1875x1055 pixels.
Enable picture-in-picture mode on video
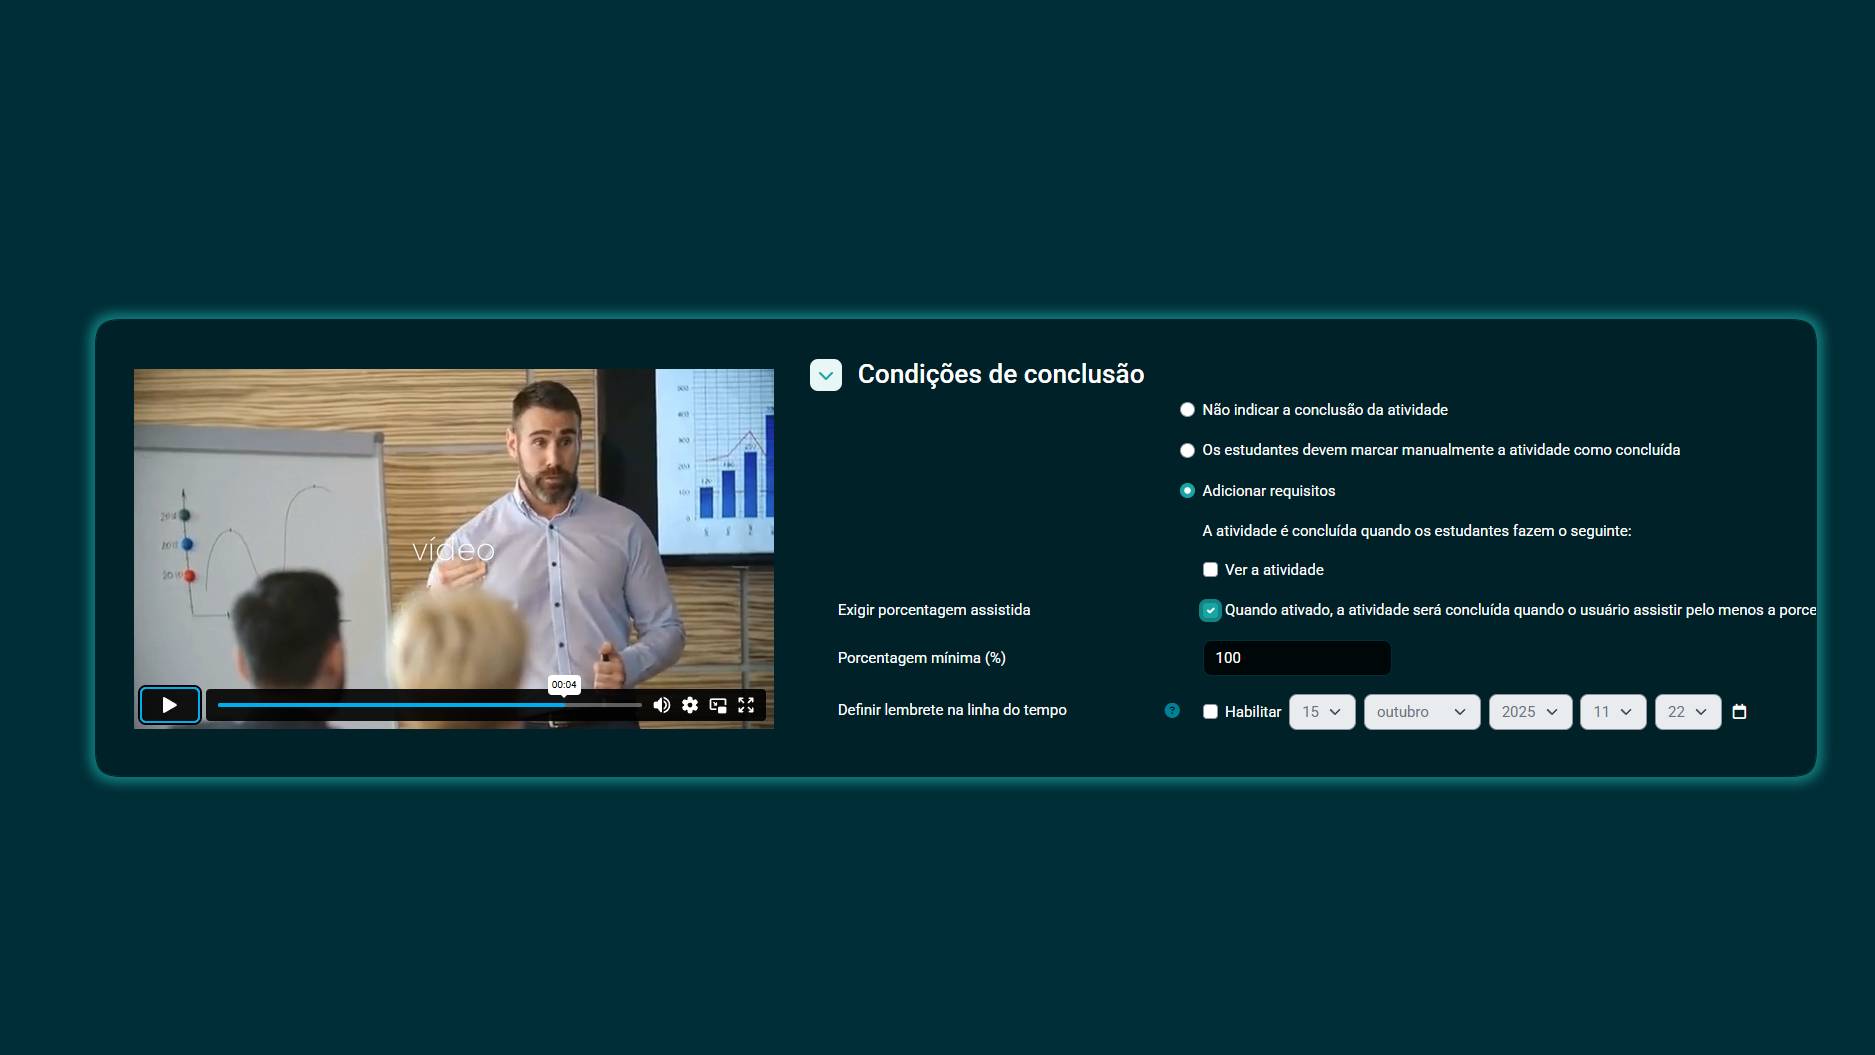[718, 705]
